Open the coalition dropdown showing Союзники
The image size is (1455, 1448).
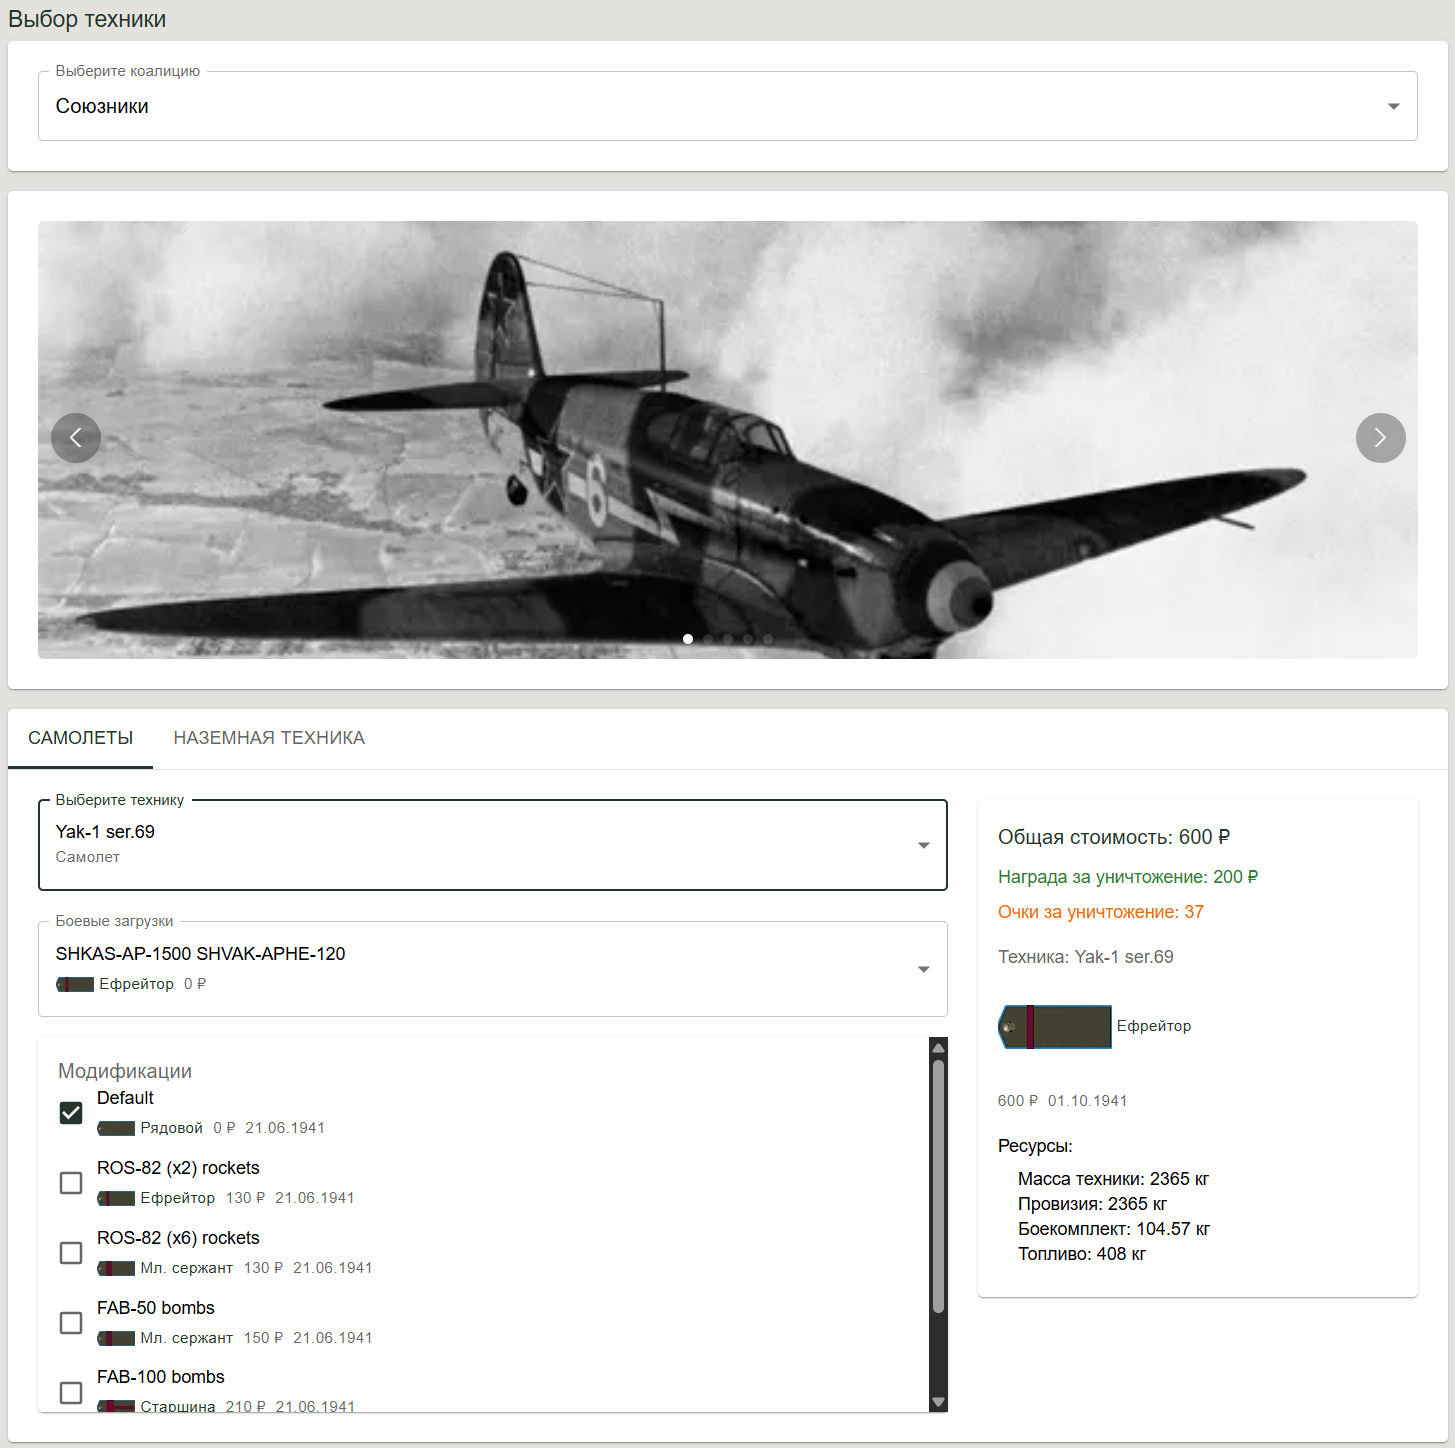tap(728, 106)
